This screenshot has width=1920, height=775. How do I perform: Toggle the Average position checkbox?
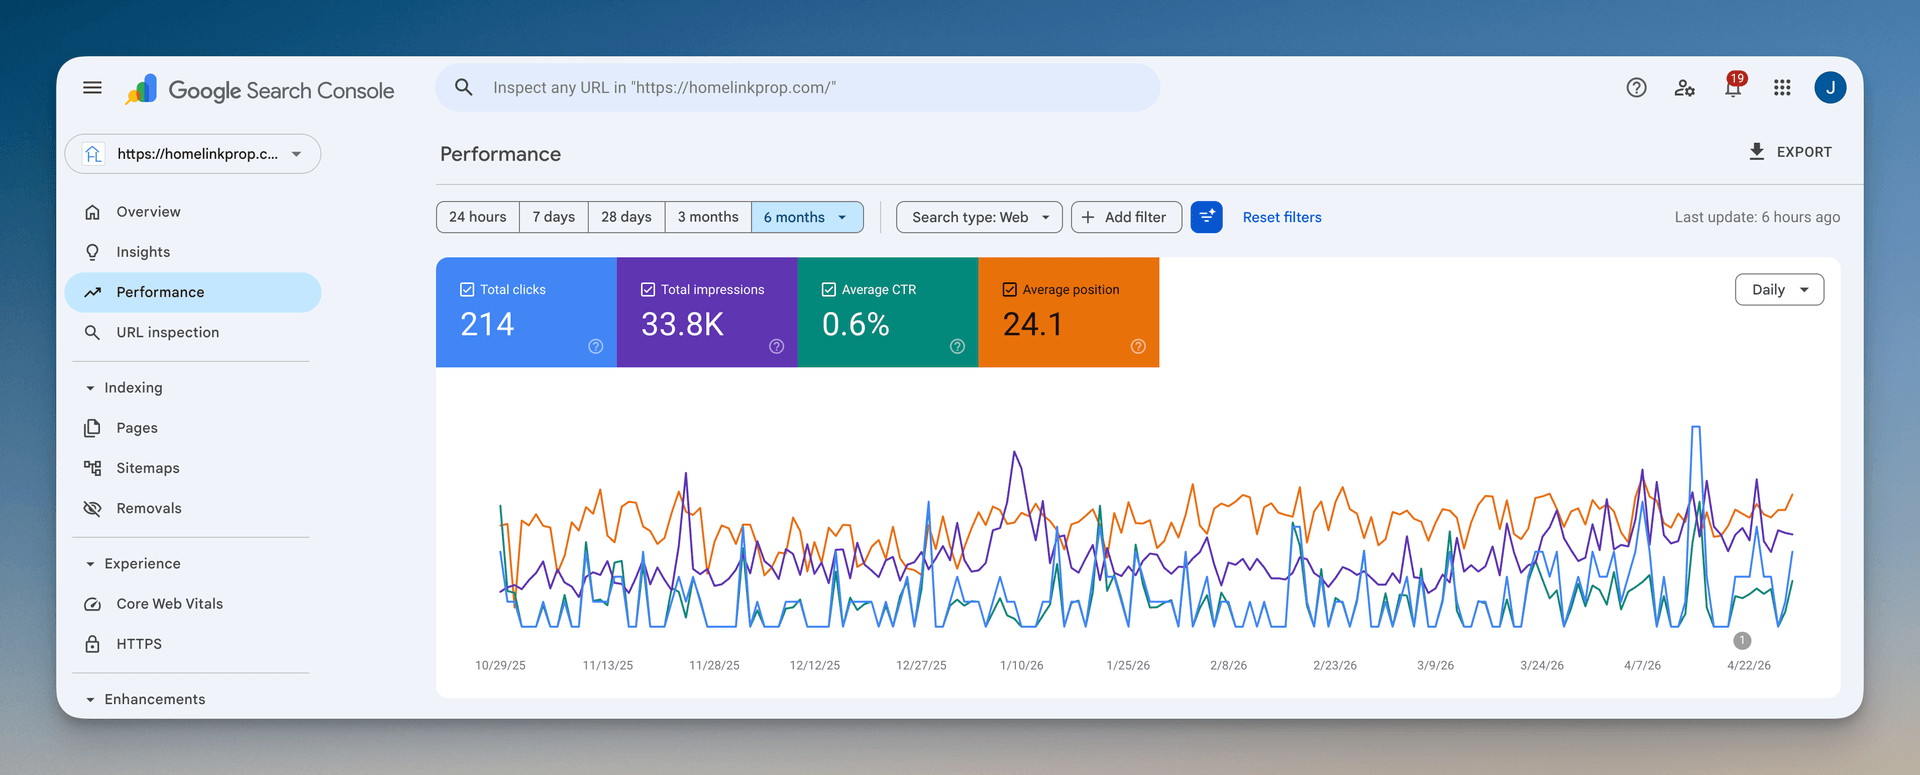pyautogui.click(x=1010, y=289)
